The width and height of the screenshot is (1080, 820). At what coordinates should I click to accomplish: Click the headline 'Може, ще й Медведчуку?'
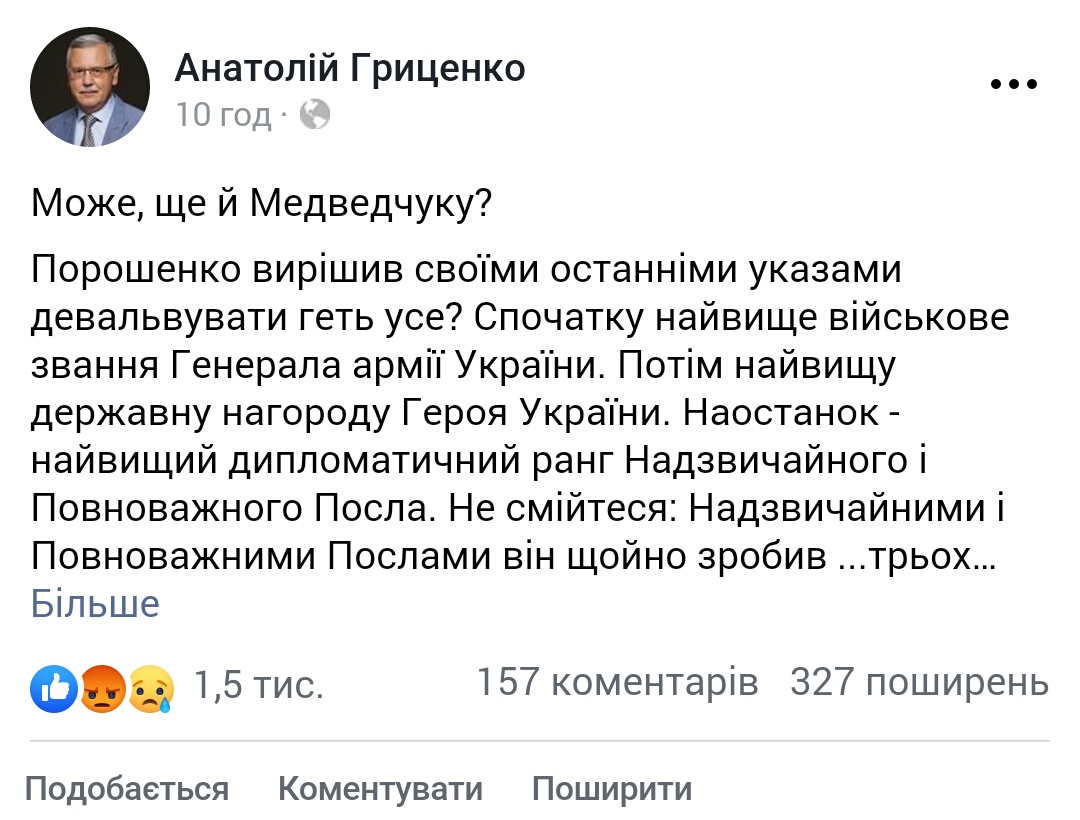coord(262,204)
